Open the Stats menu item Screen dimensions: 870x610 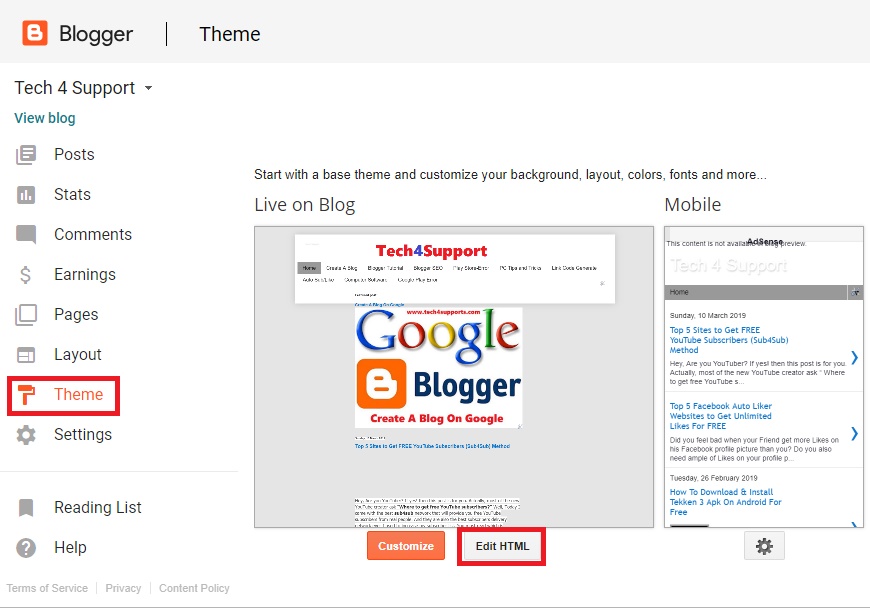pos(72,194)
